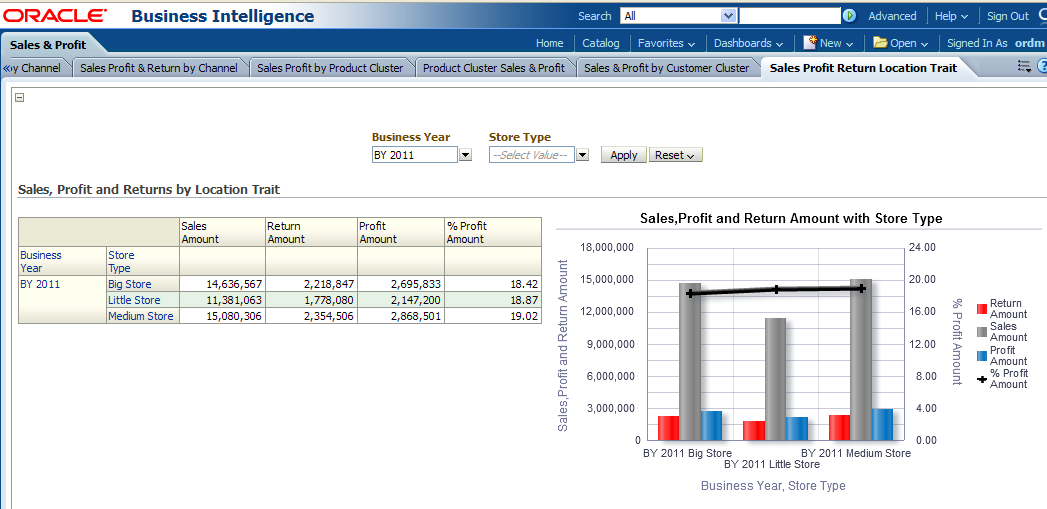Image resolution: width=1047 pixels, height=509 pixels.
Task: Open the page options list icon
Action: (x=1024, y=67)
